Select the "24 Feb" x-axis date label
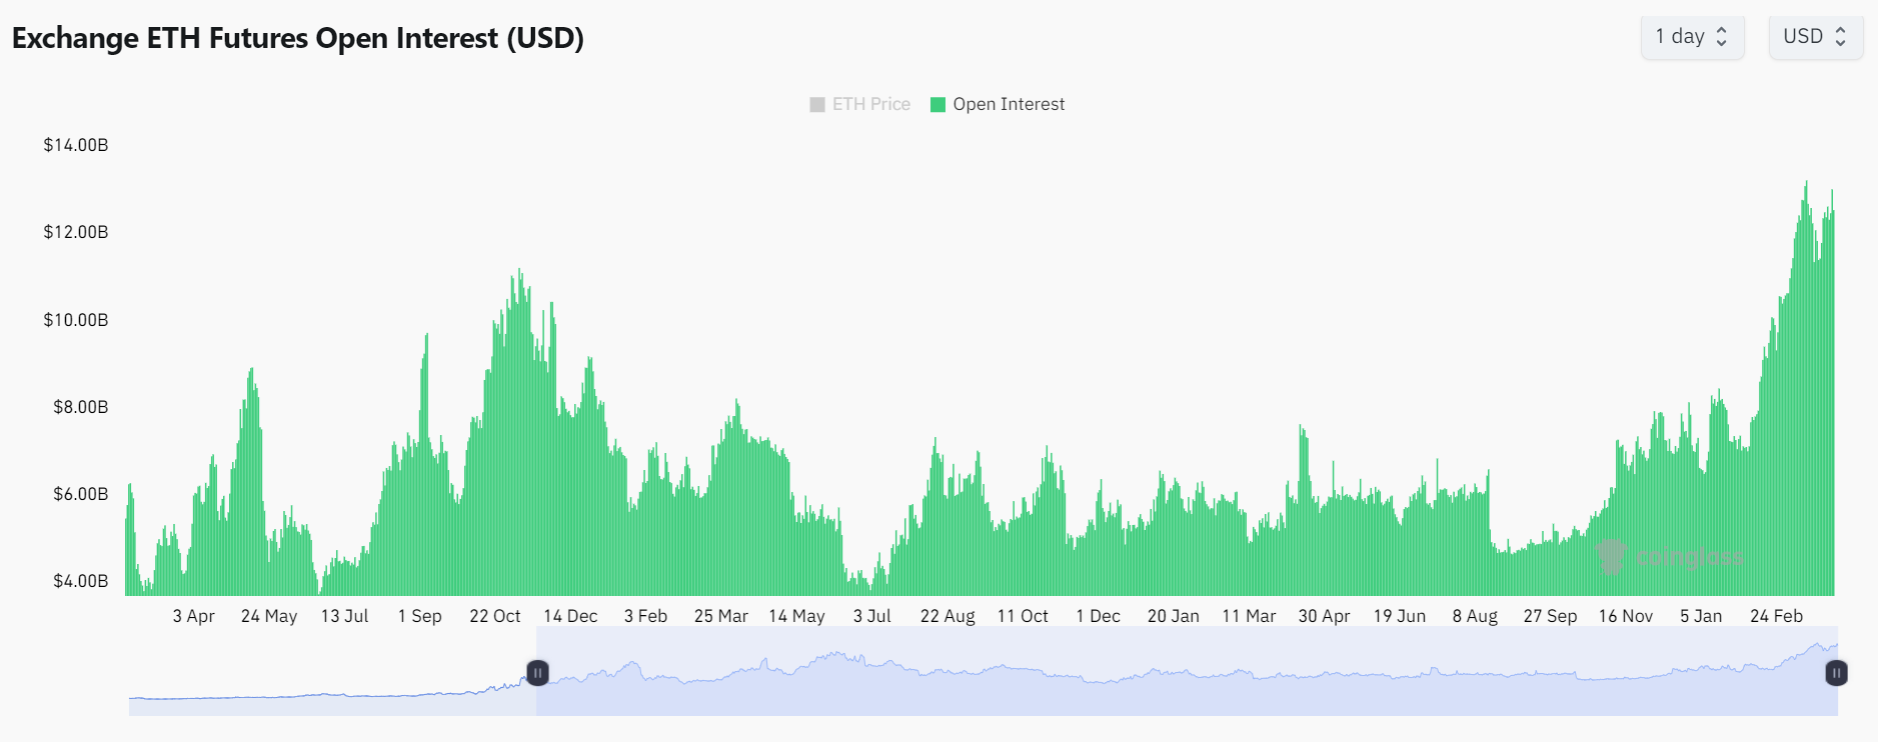 1776,616
